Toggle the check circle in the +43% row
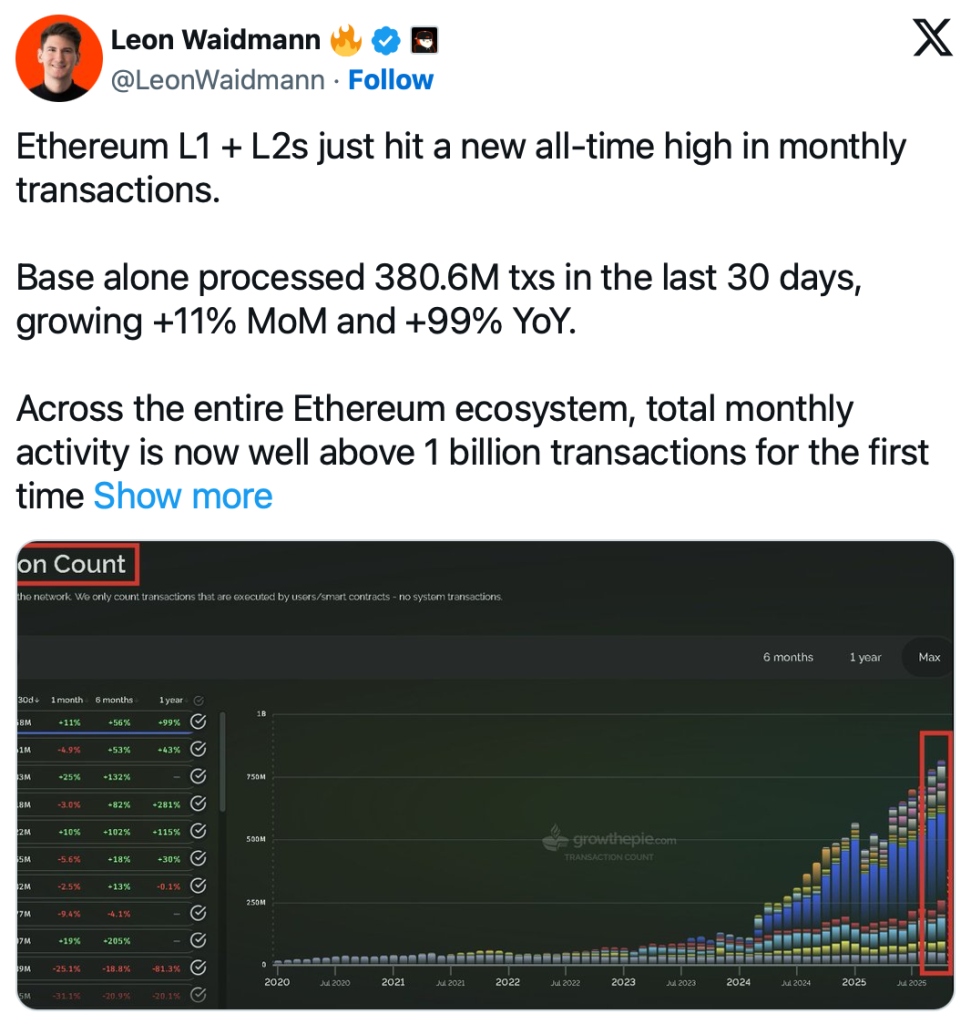This screenshot has height=1024, width=971. [198, 749]
